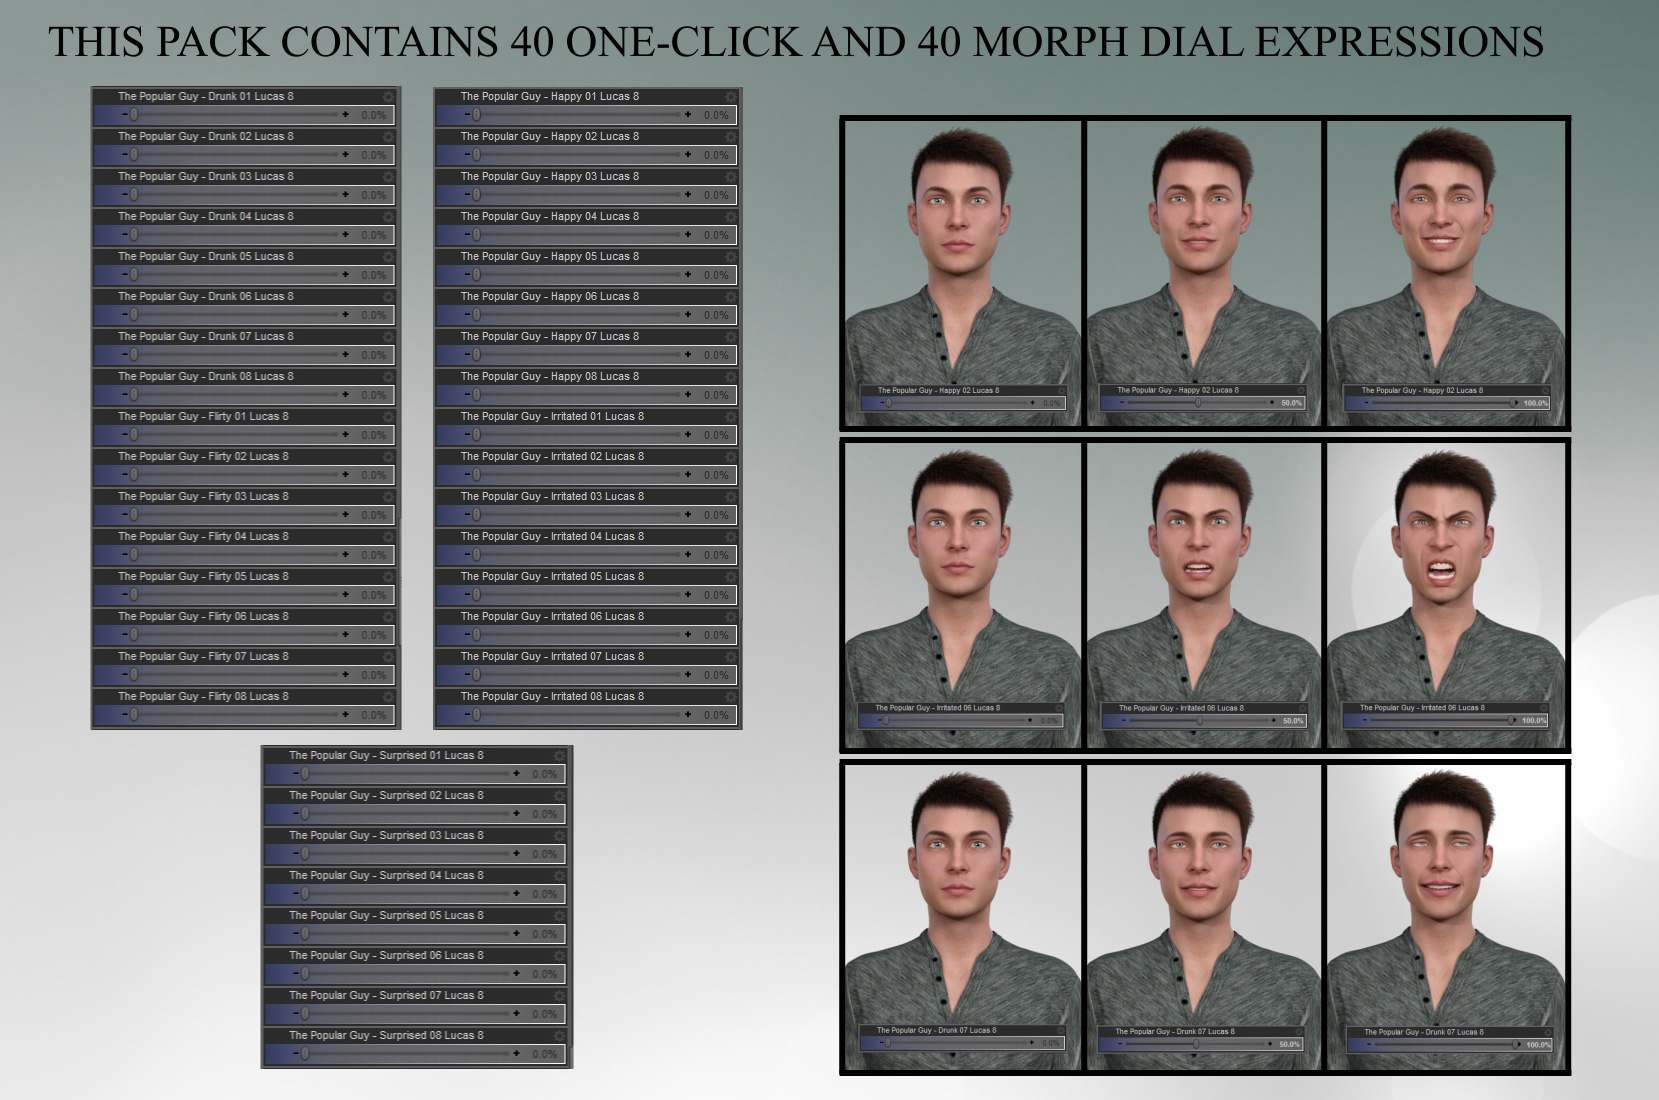Screen dimensions: 1659x1100
Task: Edit the Happy 03 percentage value field
Action: click(x=717, y=195)
